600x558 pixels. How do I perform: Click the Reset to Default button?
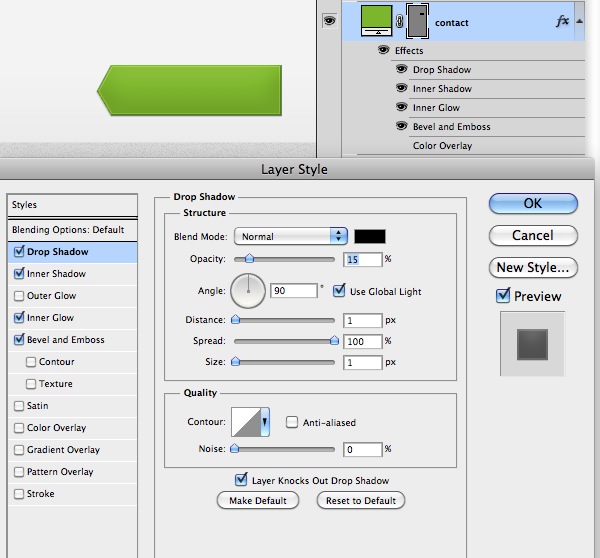coord(361,500)
